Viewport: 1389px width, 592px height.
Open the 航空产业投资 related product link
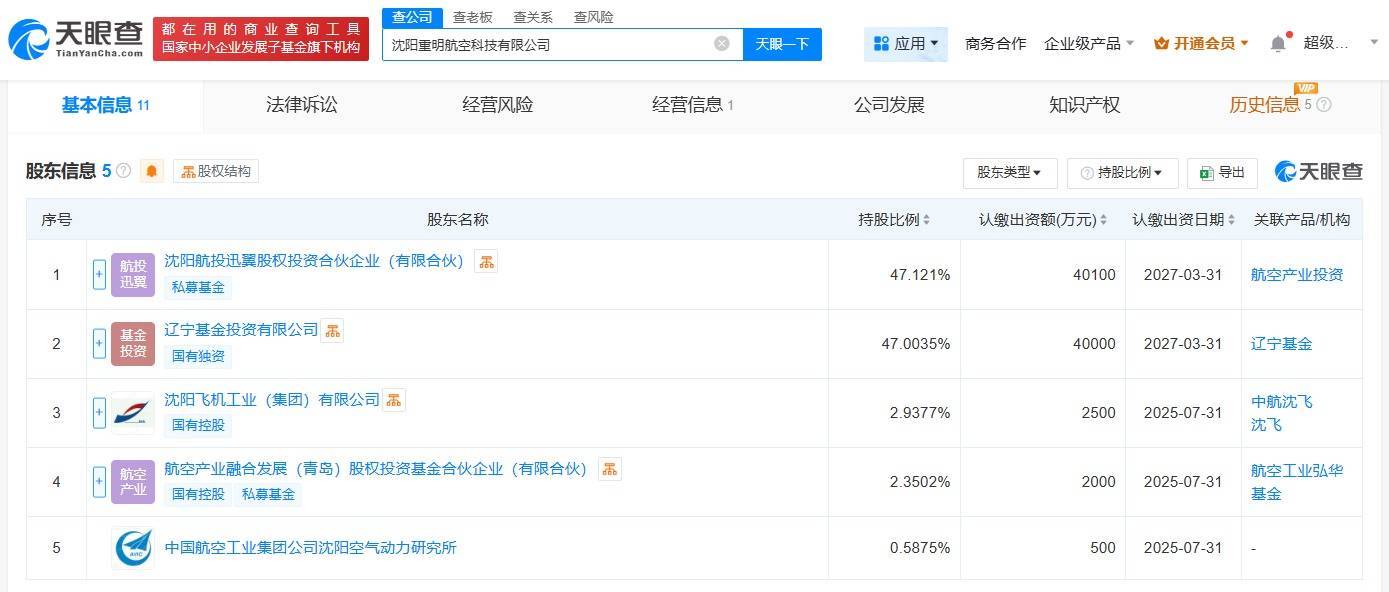(x=1297, y=274)
